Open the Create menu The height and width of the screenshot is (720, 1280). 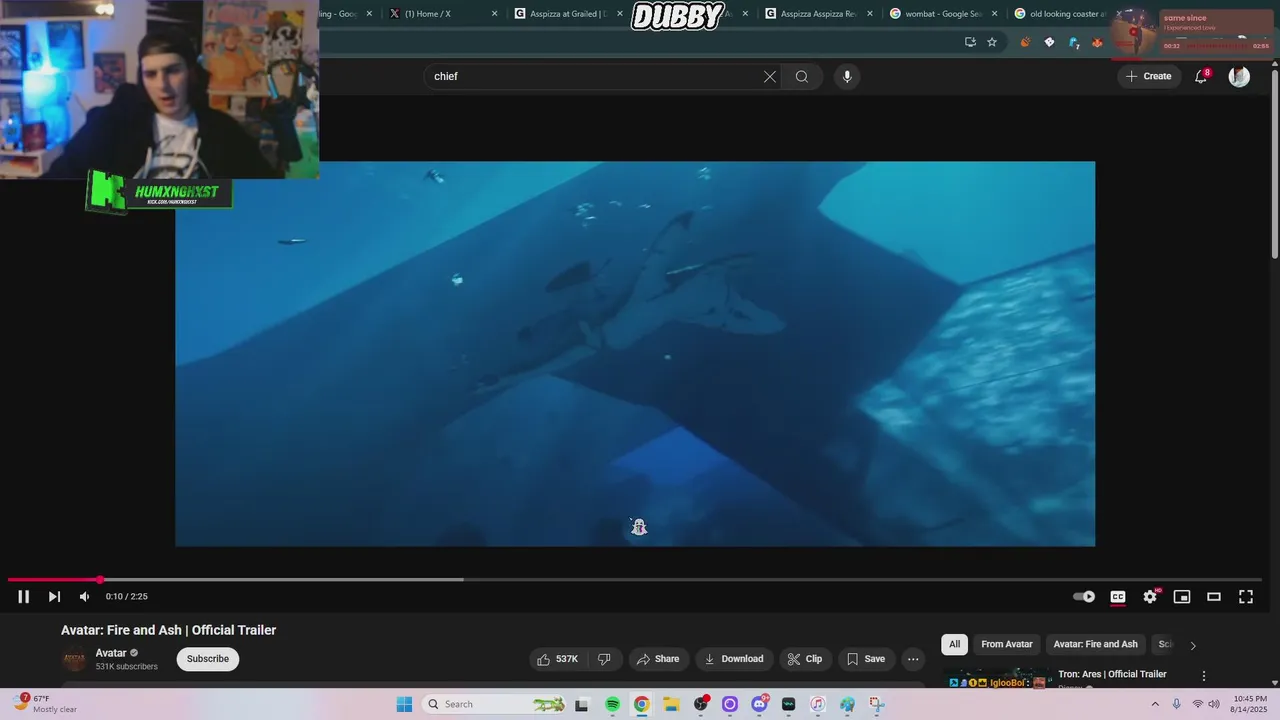[1148, 76]
